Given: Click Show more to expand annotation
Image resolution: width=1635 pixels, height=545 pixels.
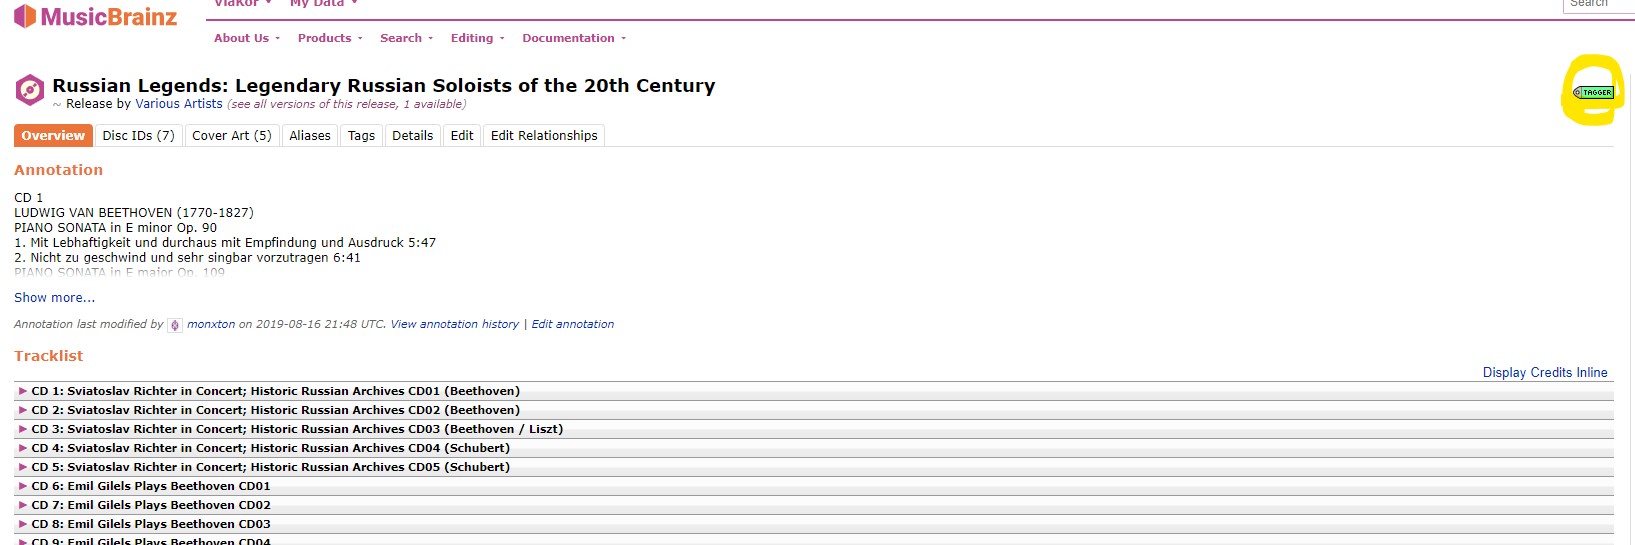Looking at the screenshot, I should pos(55,298).
